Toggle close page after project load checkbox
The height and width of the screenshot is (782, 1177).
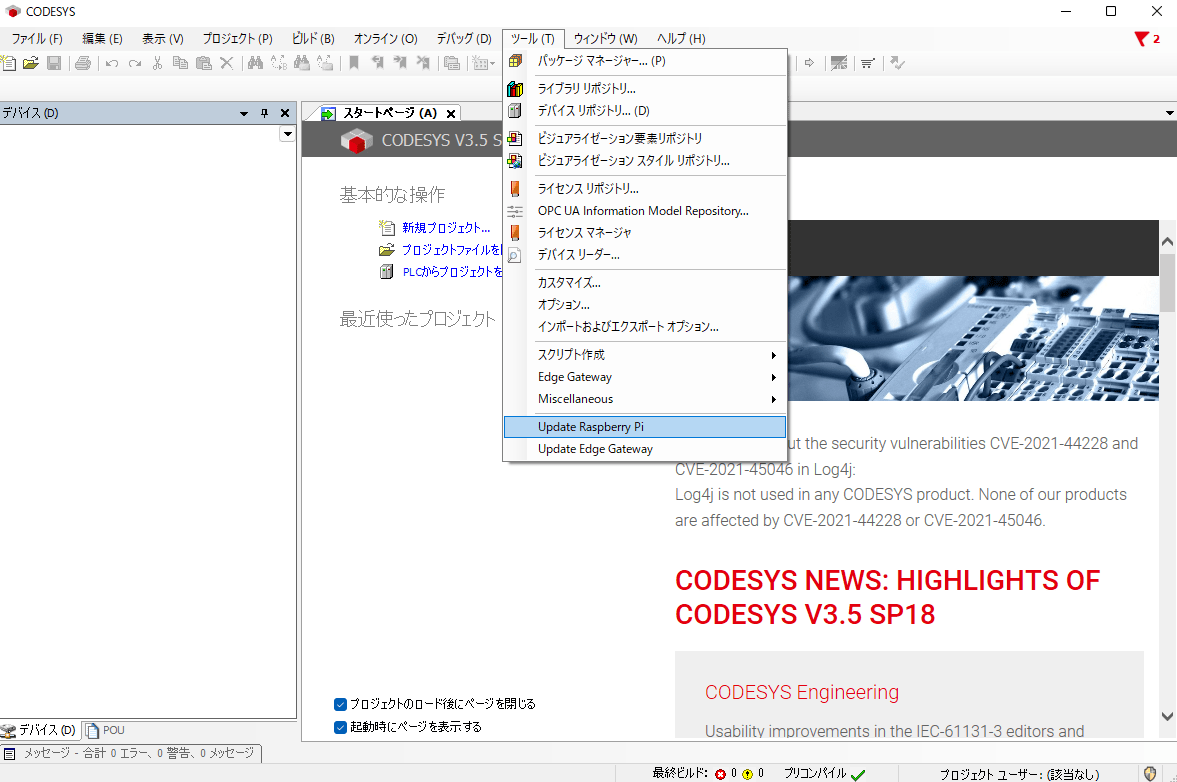click(x=340, y=704)
